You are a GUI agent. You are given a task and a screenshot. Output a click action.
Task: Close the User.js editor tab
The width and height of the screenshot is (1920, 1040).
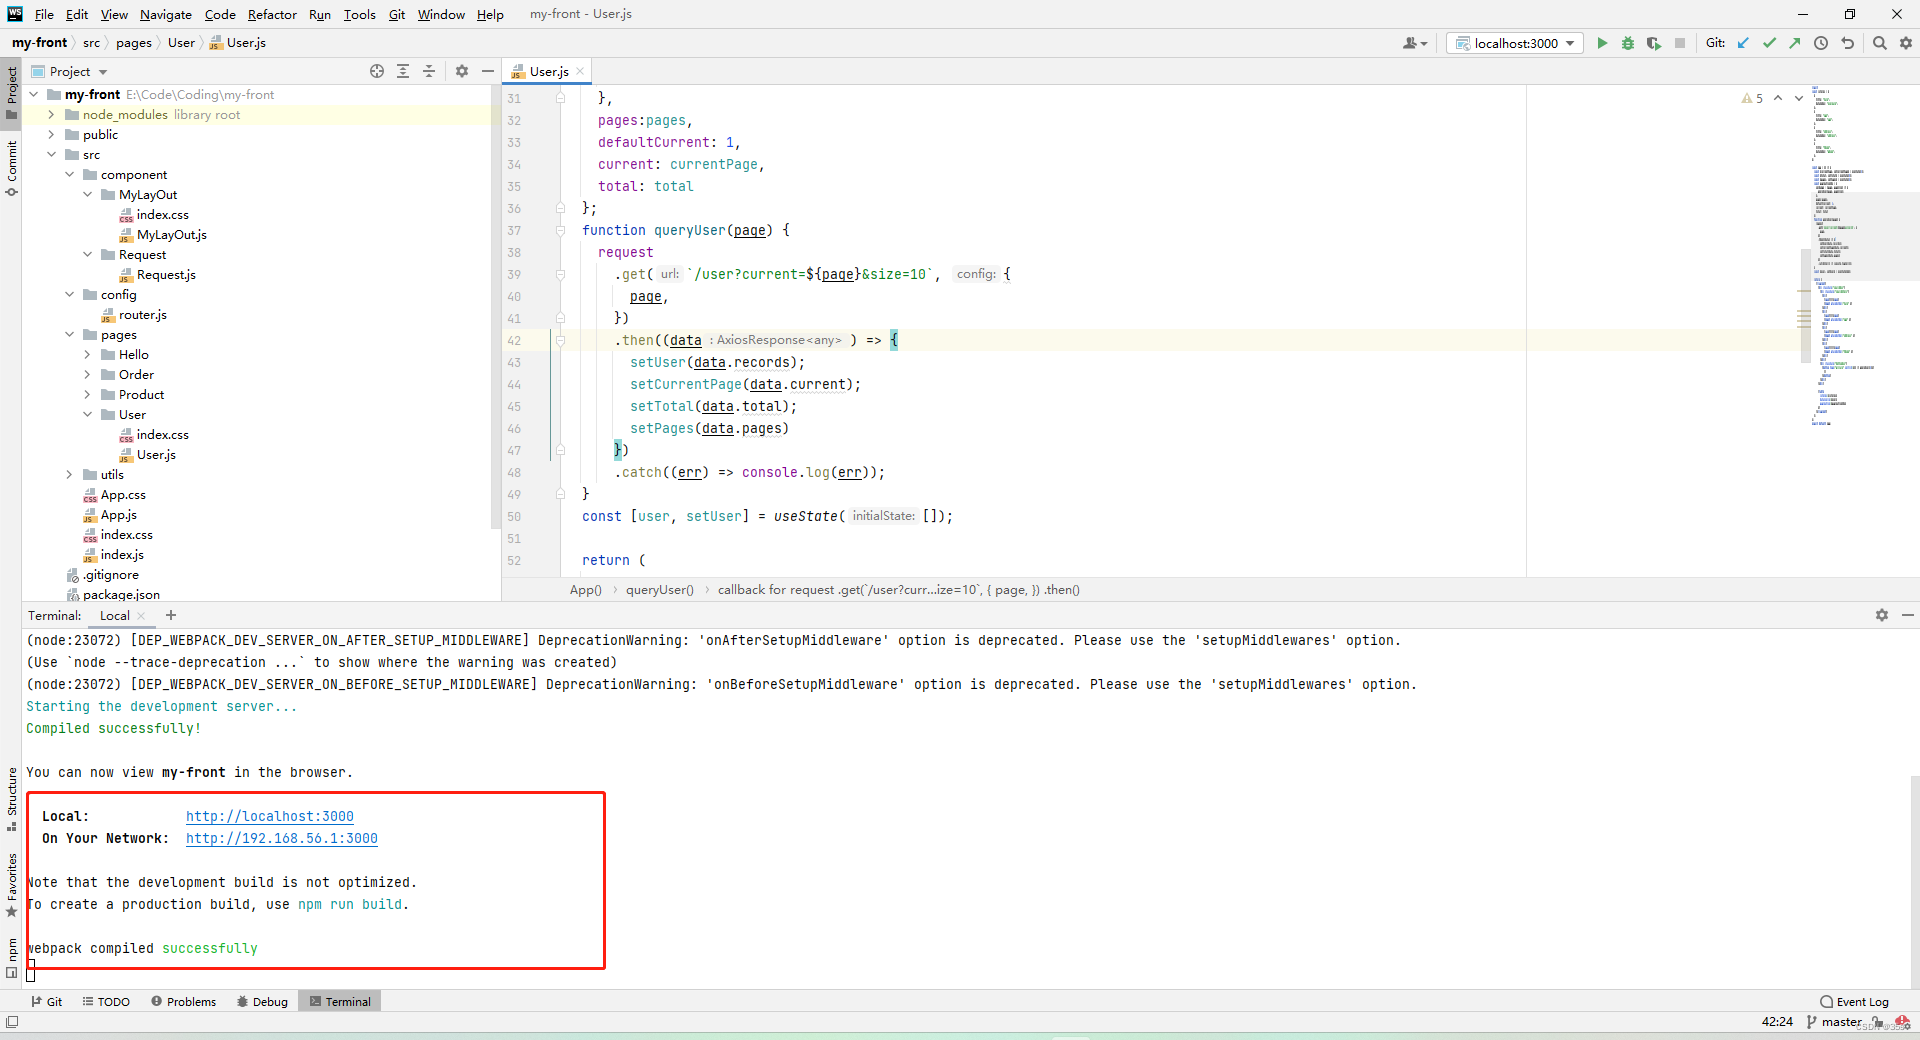click(x=580, y=72)
